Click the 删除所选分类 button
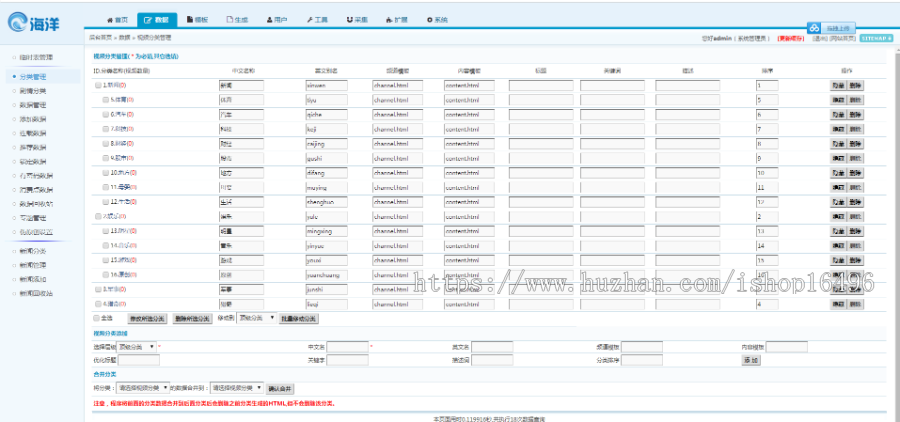Image resolution: width=900 pixels, height=422 pixels. pyautogui.click(x=192, y=318)
